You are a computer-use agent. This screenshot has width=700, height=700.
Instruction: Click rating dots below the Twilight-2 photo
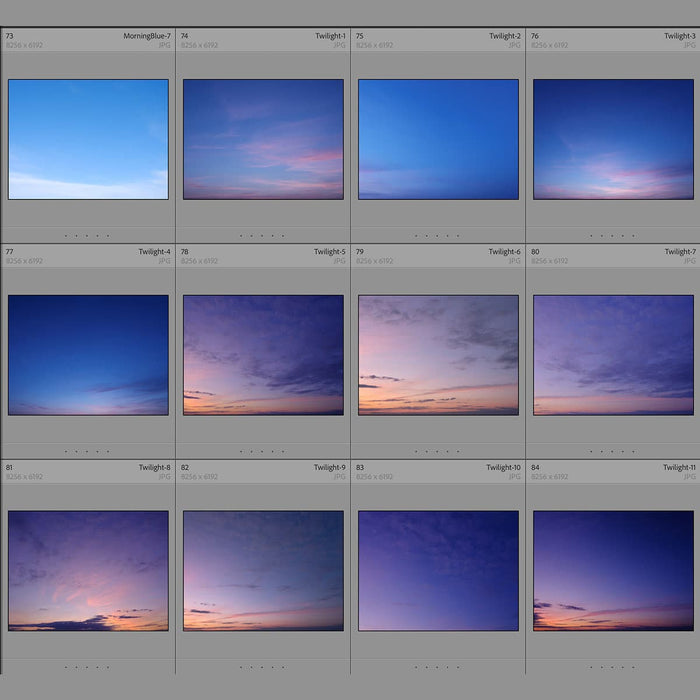[437, 236]
